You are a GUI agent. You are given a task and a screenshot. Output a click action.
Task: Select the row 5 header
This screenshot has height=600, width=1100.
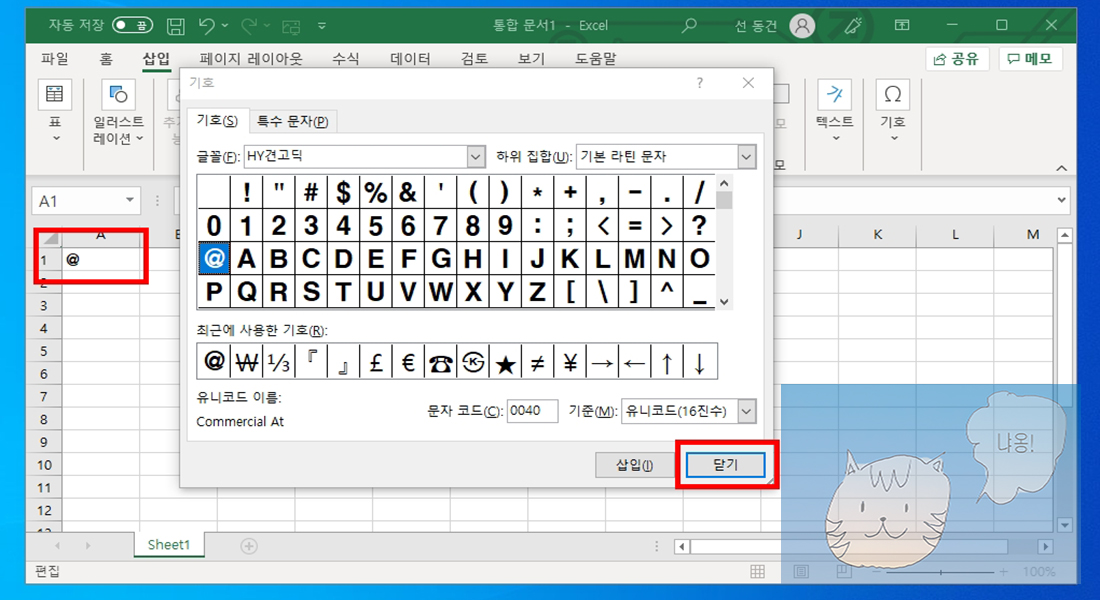(43, 351)
